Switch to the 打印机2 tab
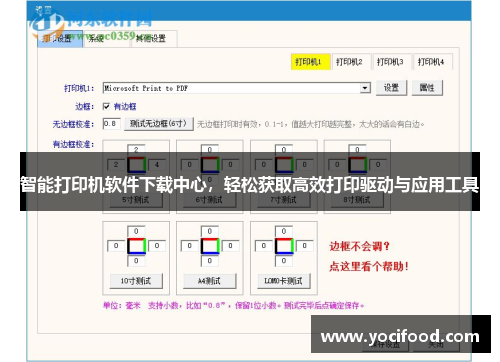500x362 pixels. (351, 62)
